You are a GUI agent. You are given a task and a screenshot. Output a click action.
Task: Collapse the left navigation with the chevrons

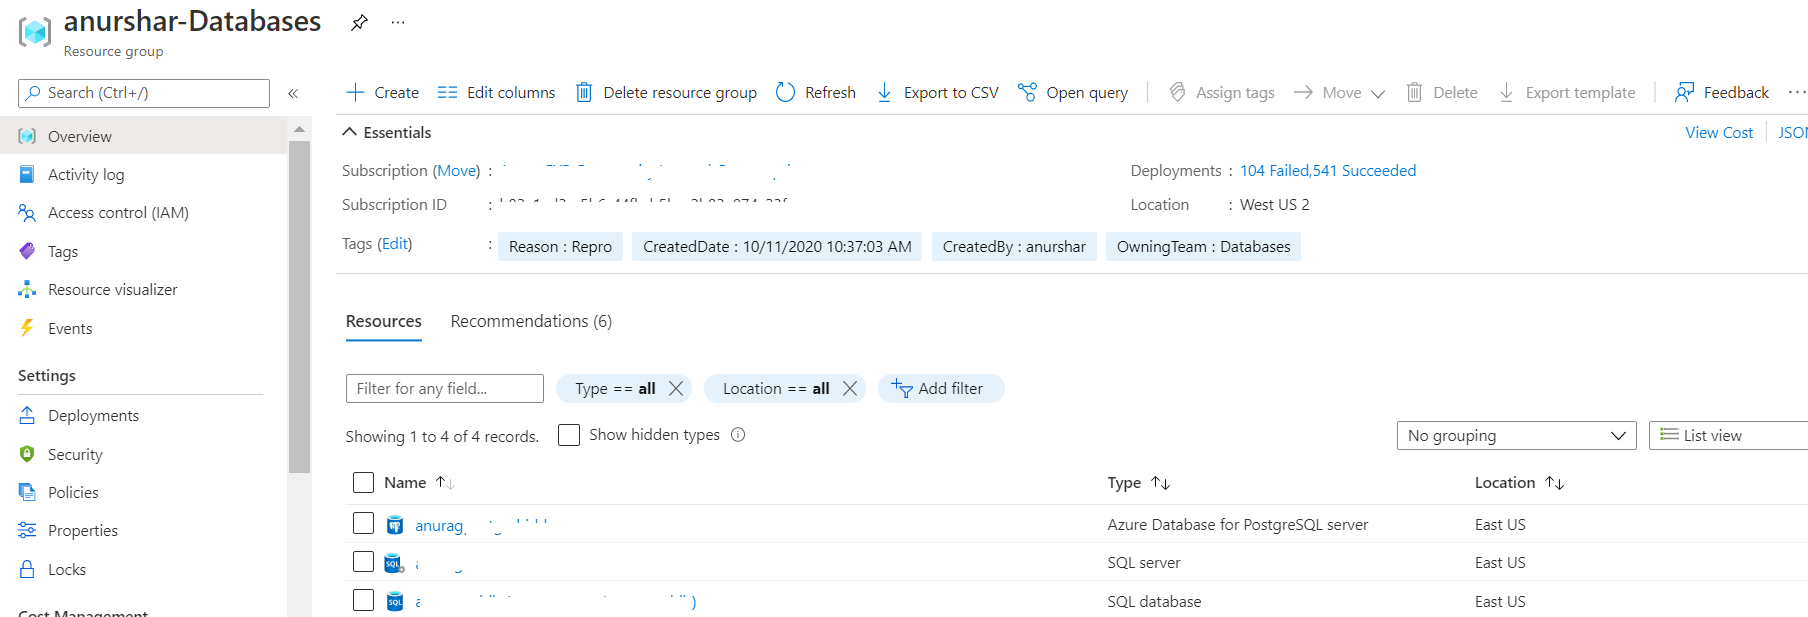[293, 93]
